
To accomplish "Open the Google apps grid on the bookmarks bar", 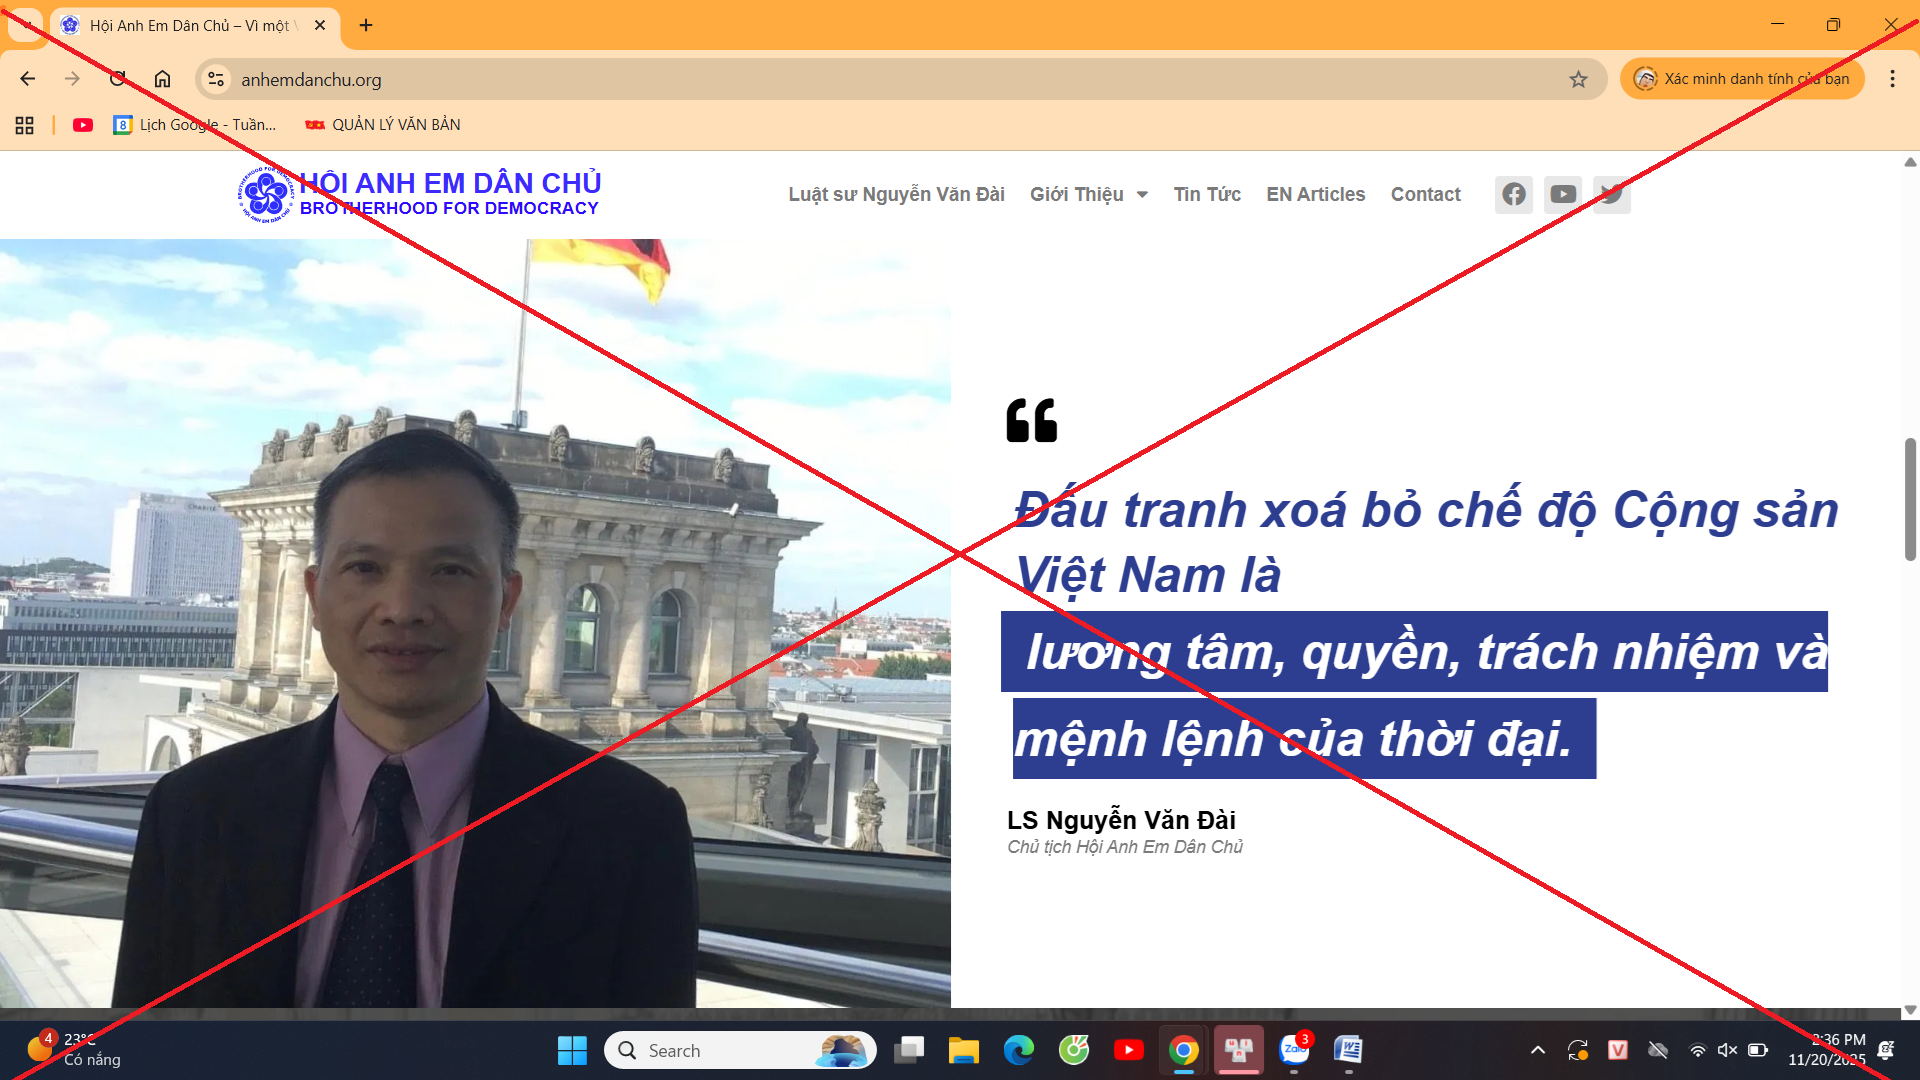I will 24,125.
